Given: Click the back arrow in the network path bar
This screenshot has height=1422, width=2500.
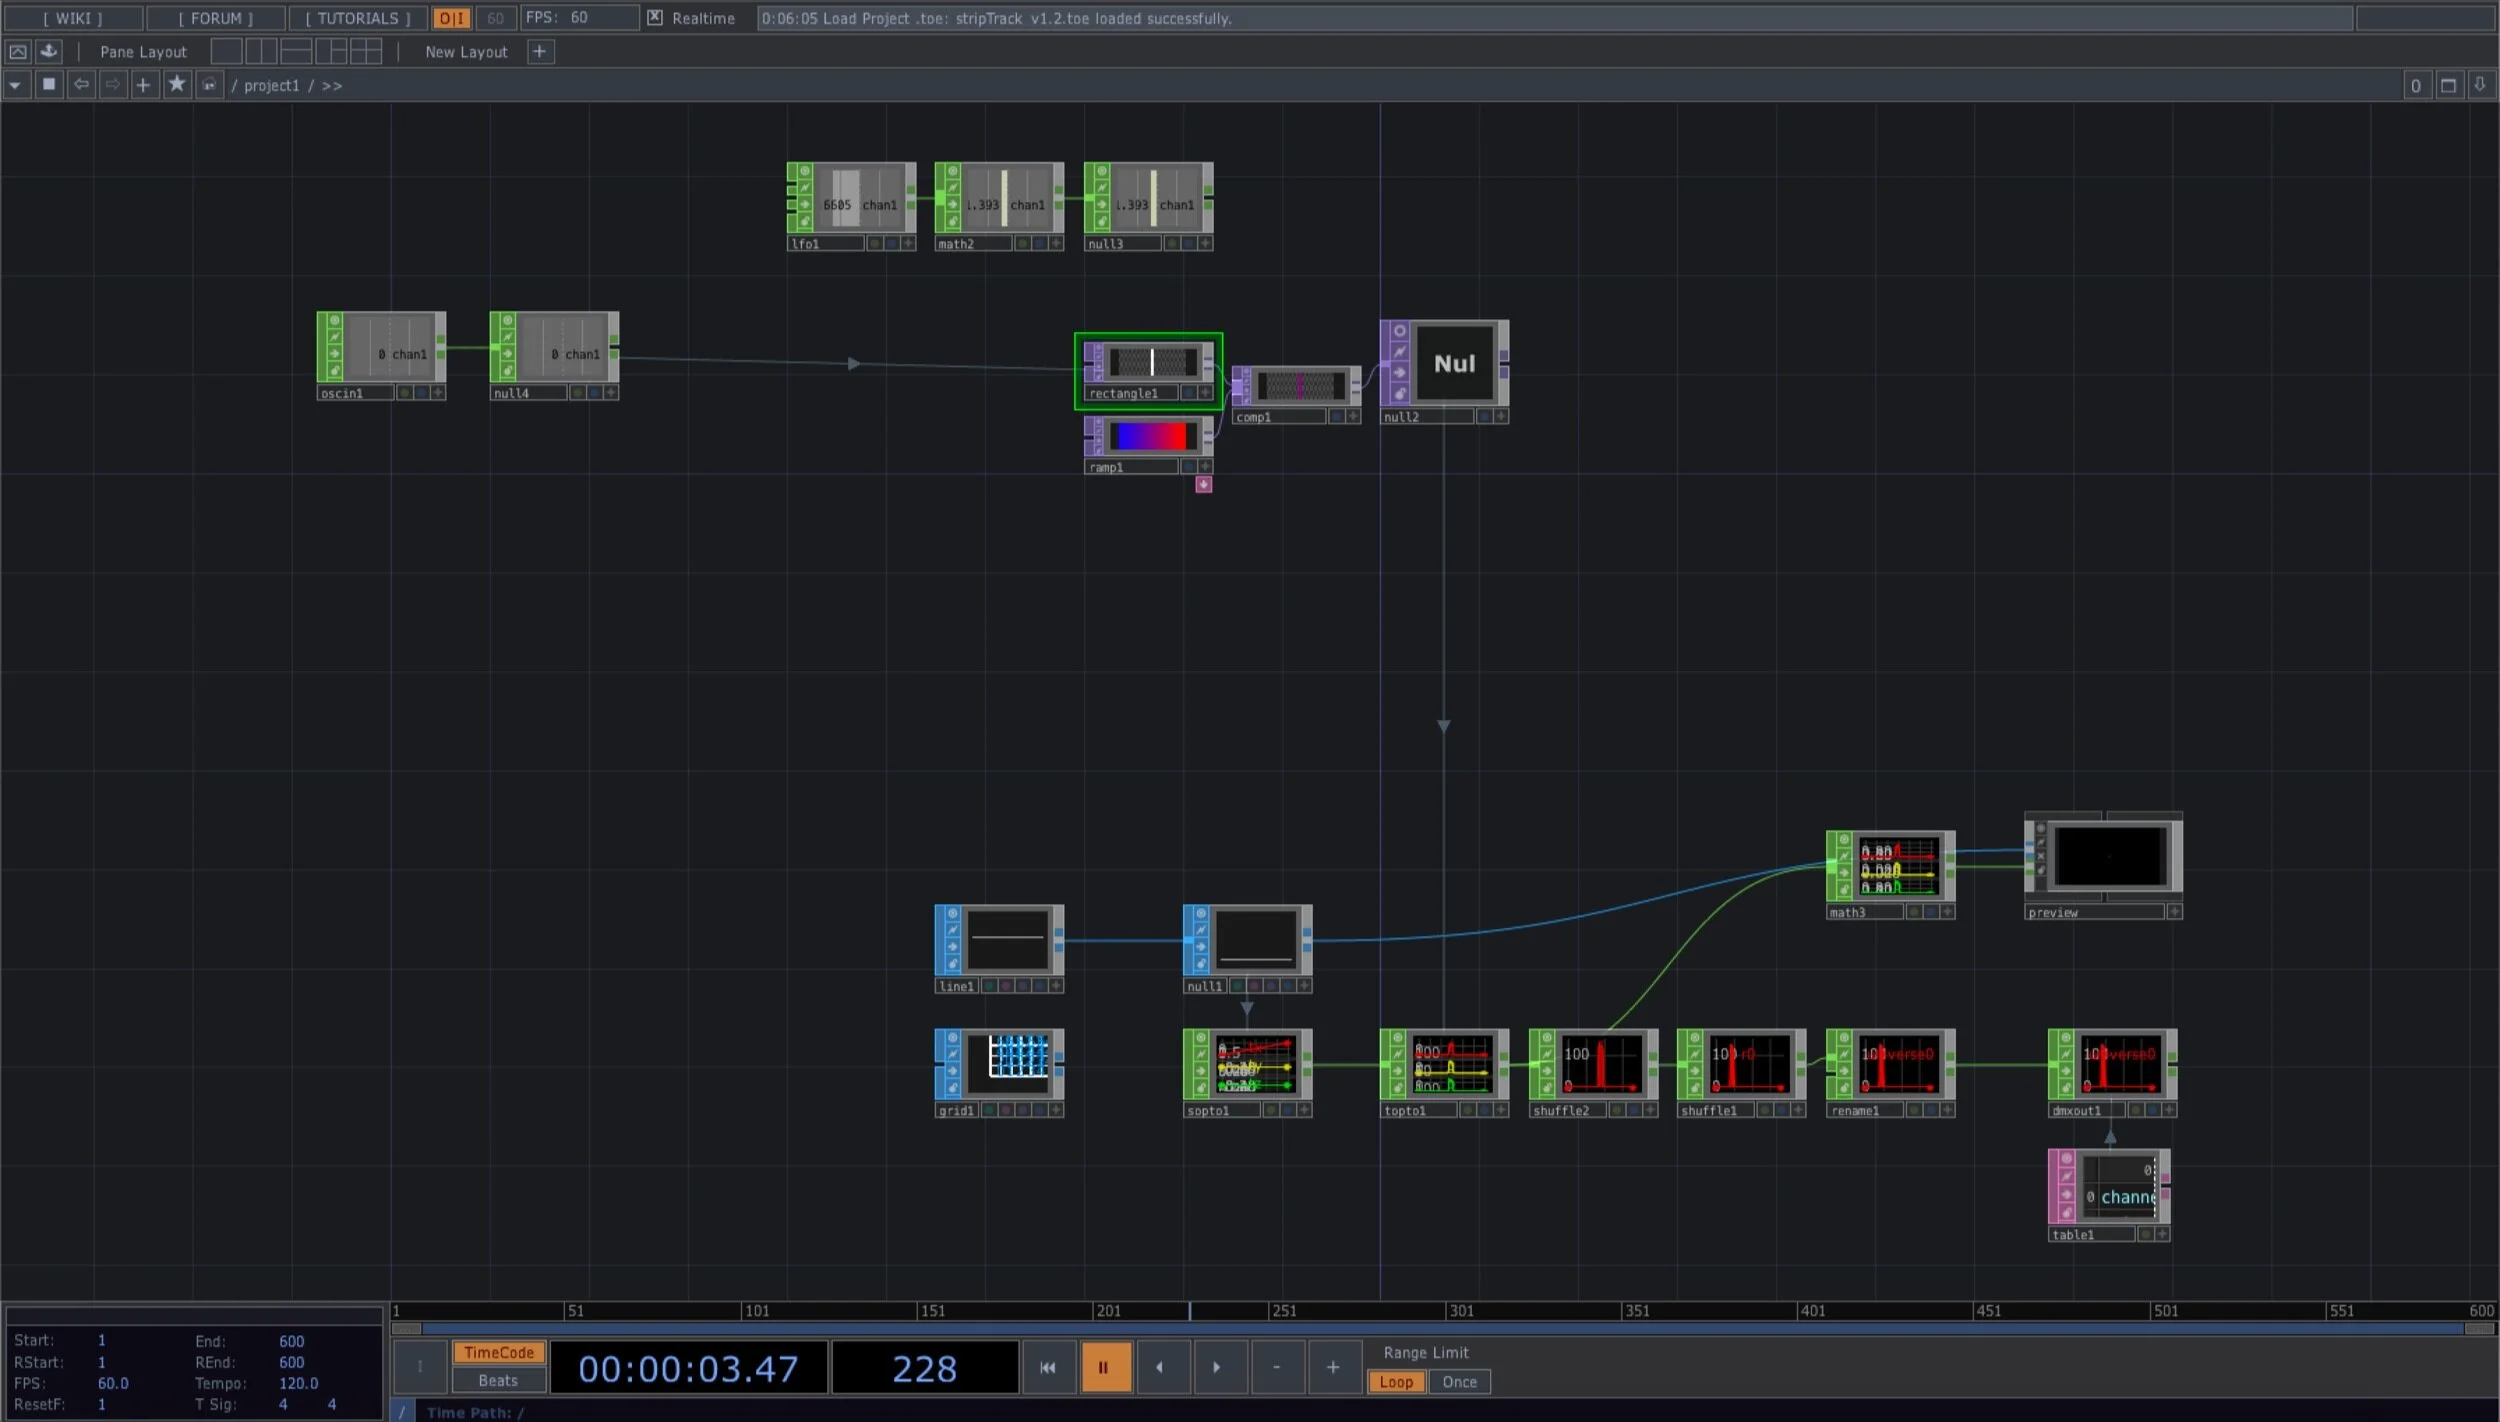Looking at the screenshot, I should (81, 85).
